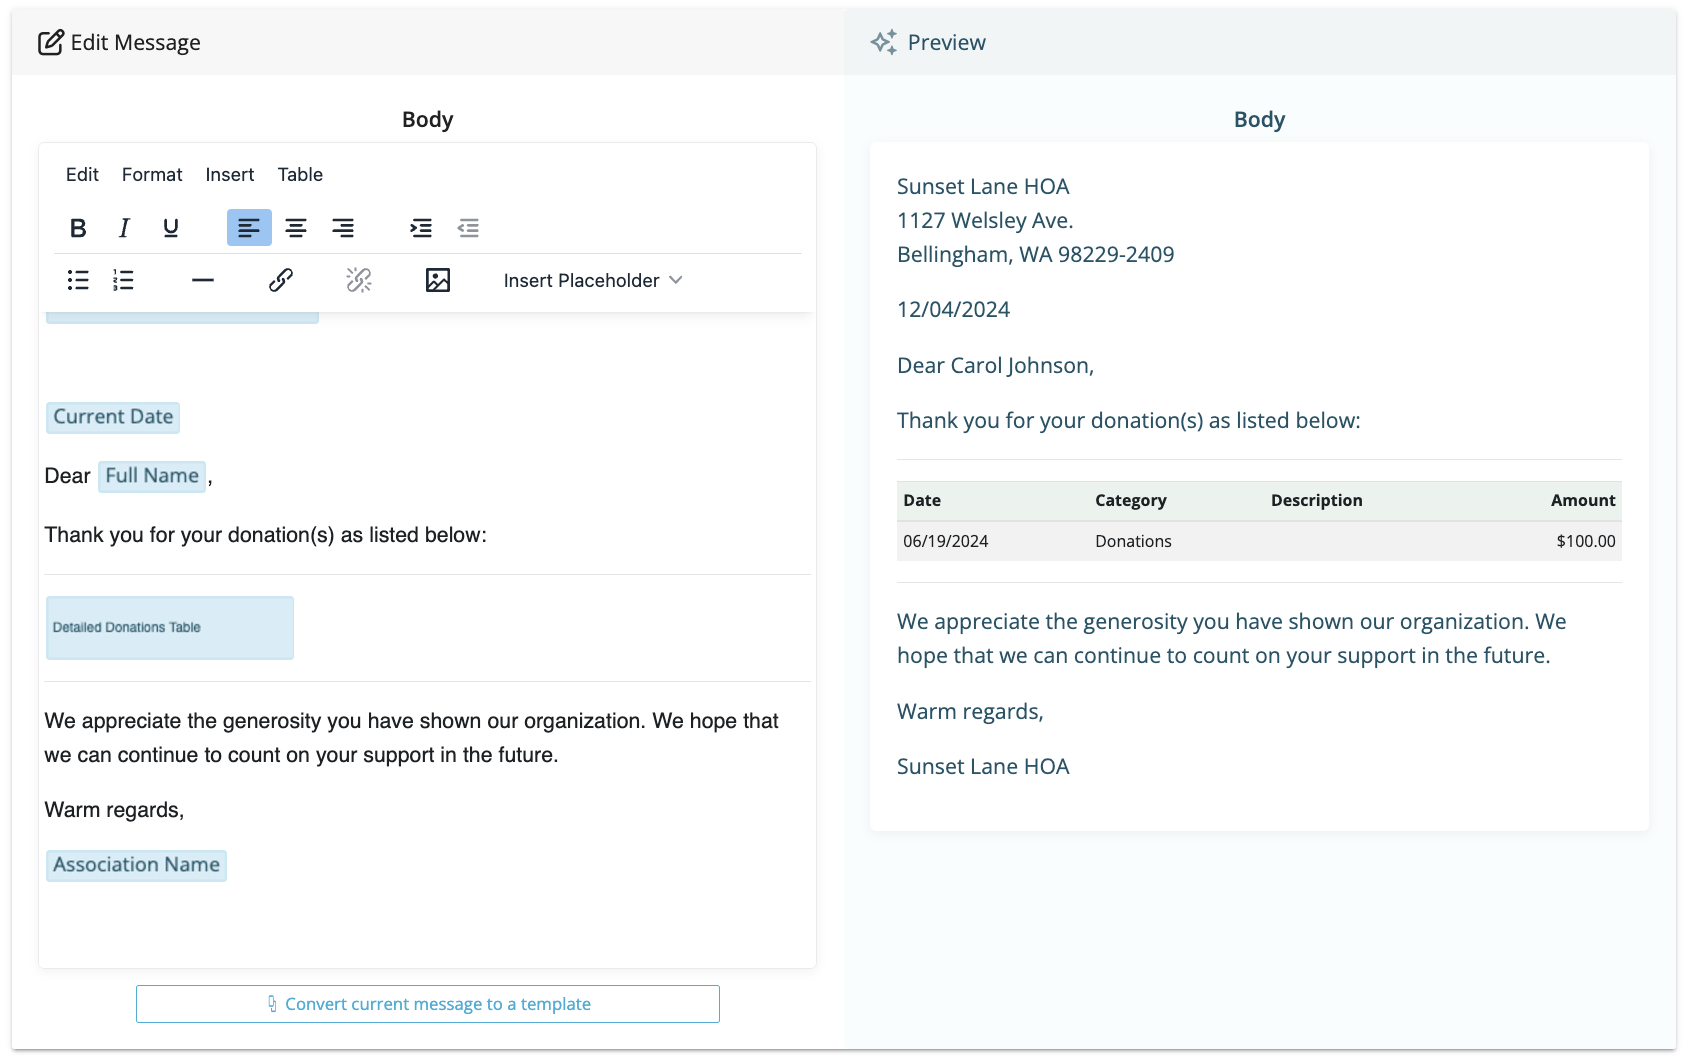Click 'Warm regards,' in the preview
The width and height of the screenshot is (1690, 1064).
coord(970,712)
